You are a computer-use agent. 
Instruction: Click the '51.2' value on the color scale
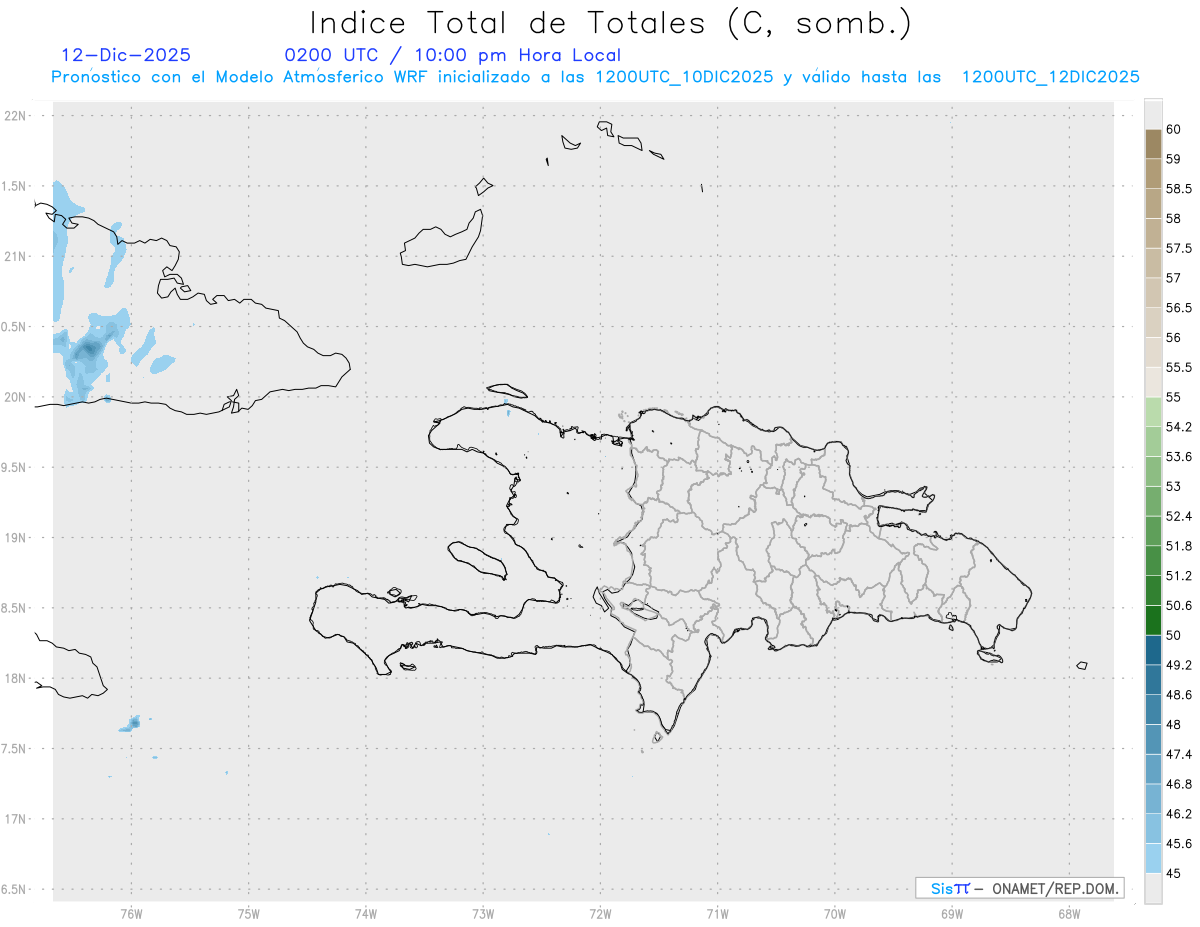[1178, 576]
